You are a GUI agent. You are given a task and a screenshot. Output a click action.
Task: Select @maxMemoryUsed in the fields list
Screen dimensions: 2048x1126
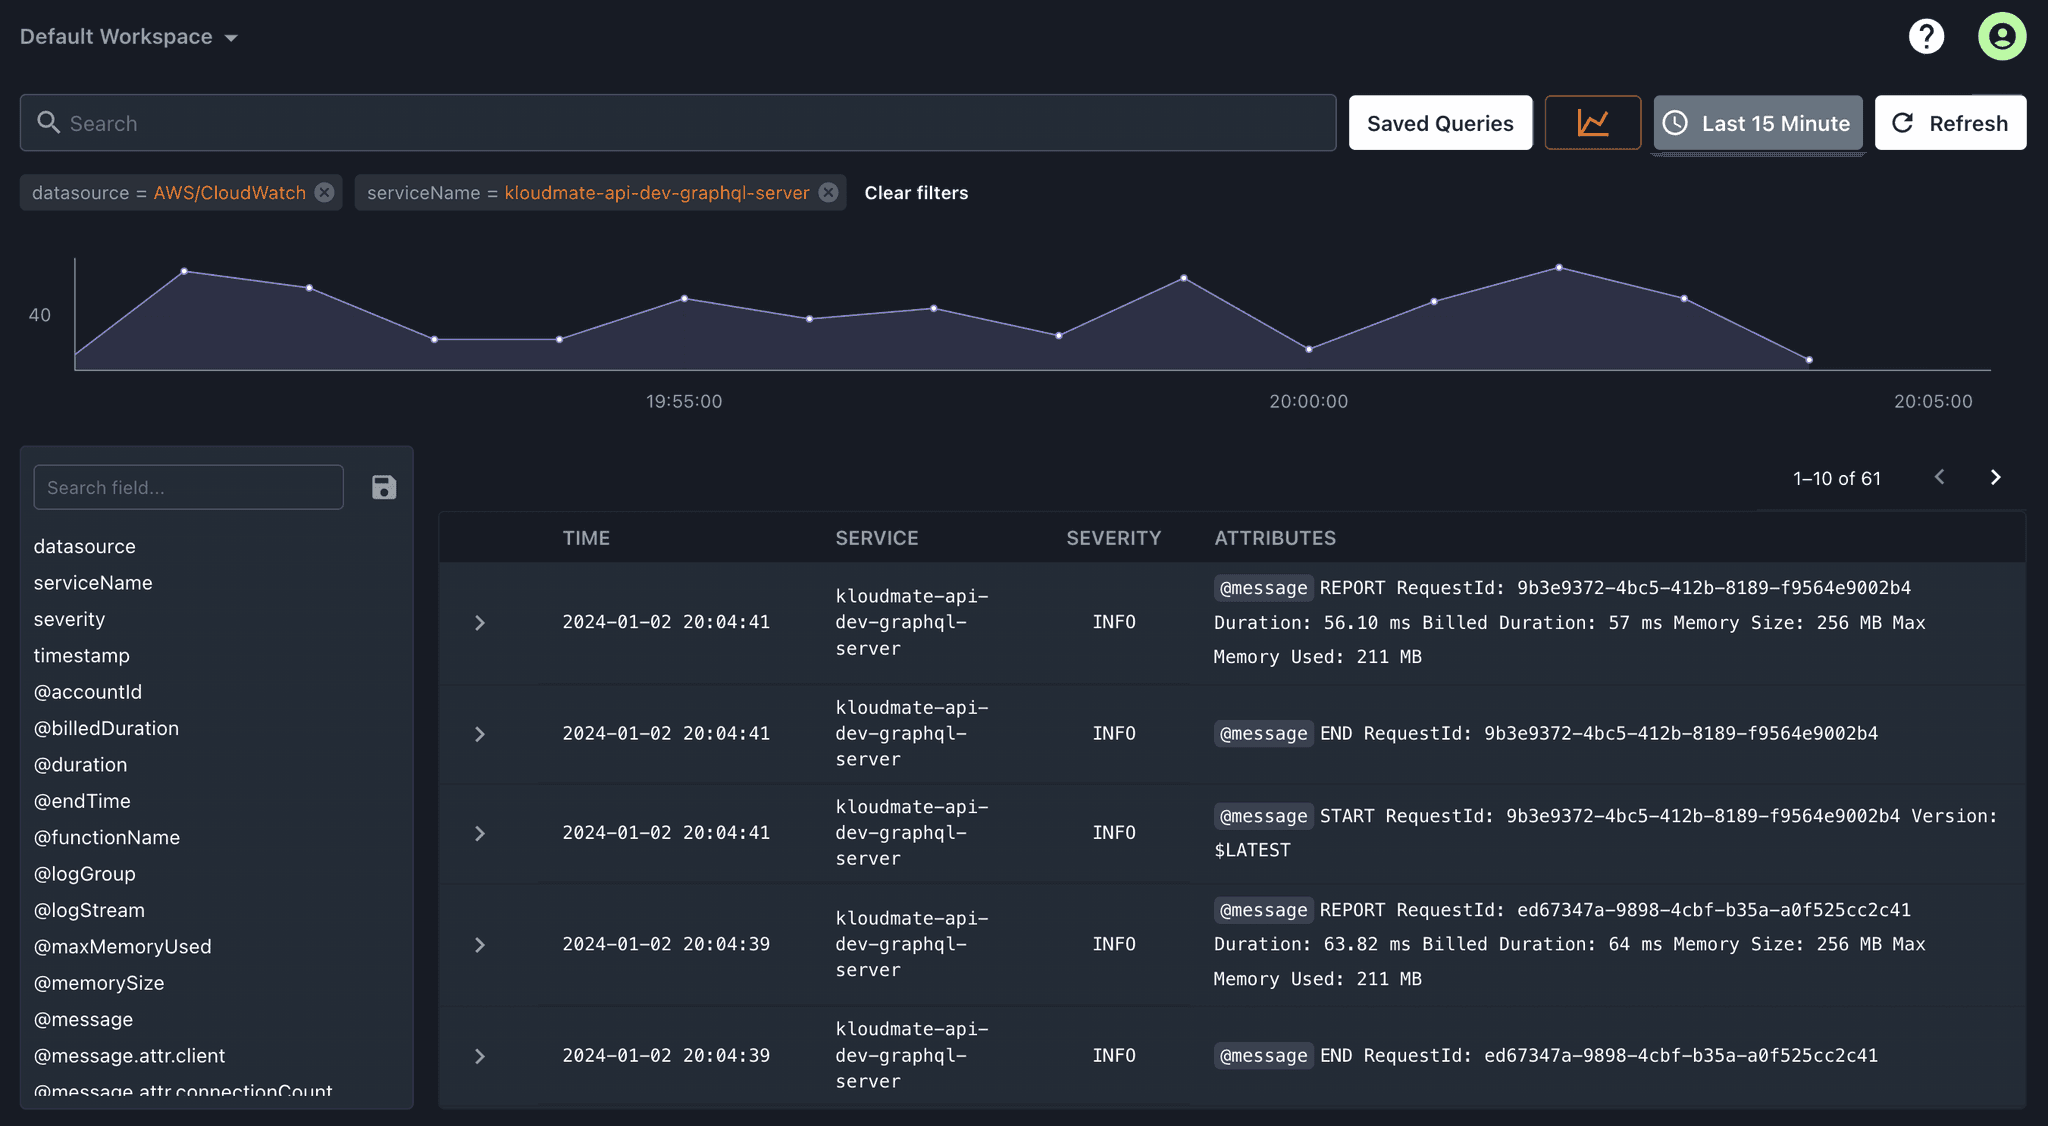pos(123,946)
